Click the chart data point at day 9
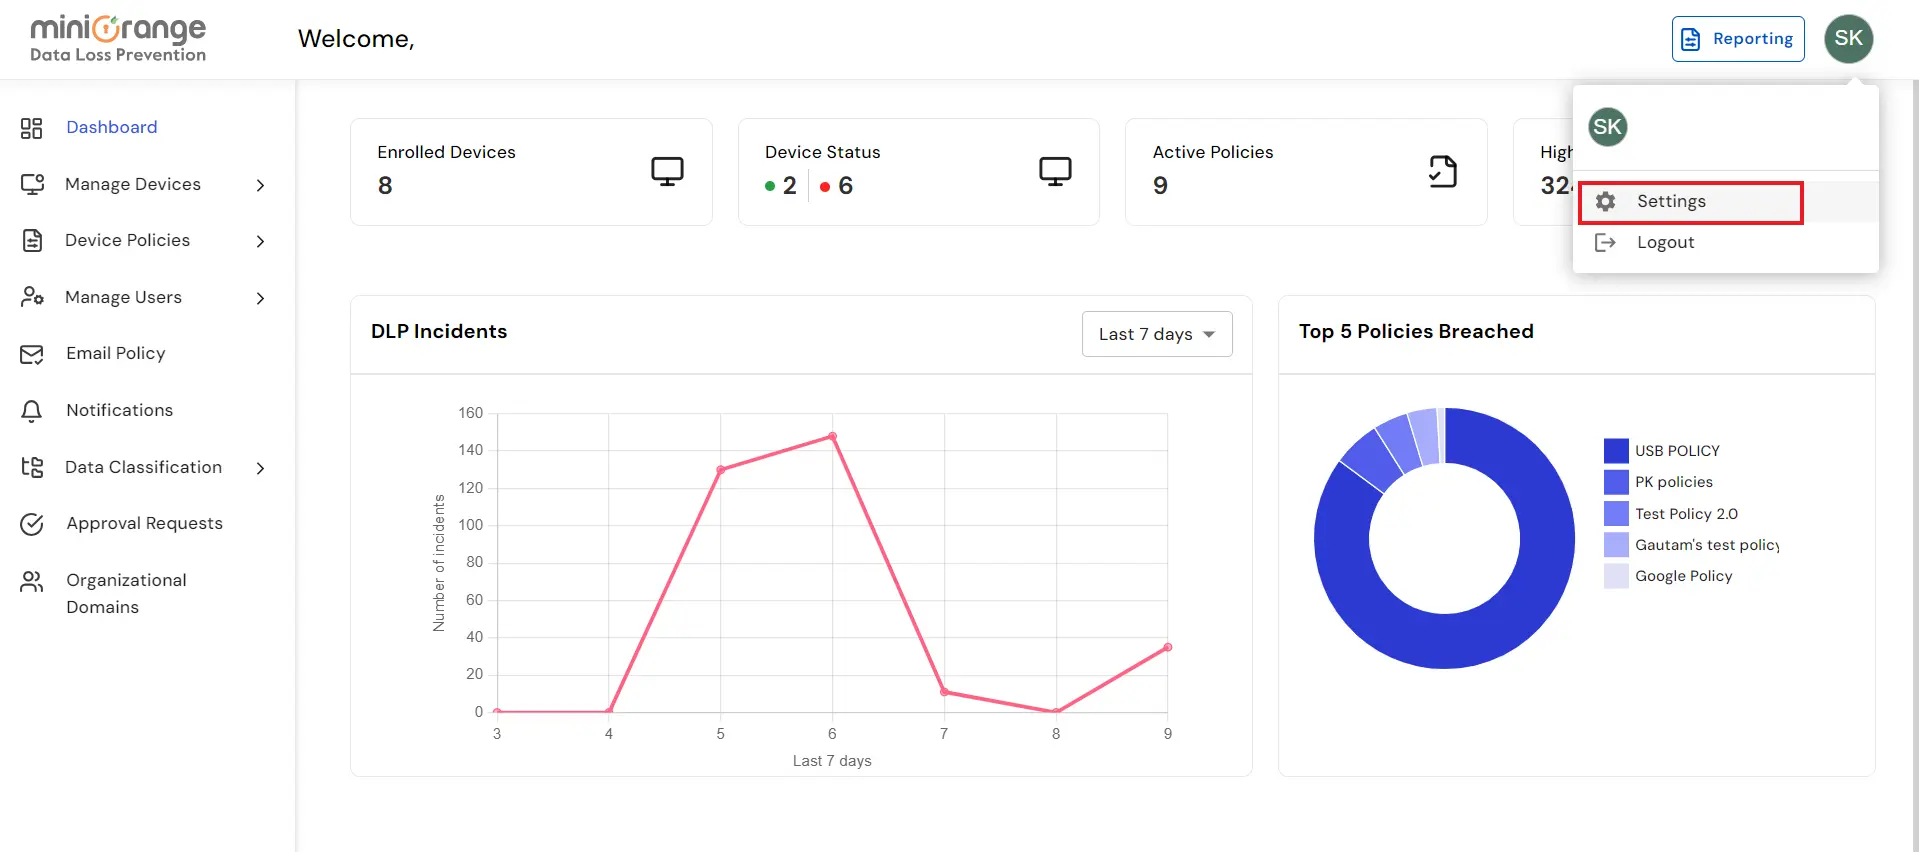 tap(1167, 647)
